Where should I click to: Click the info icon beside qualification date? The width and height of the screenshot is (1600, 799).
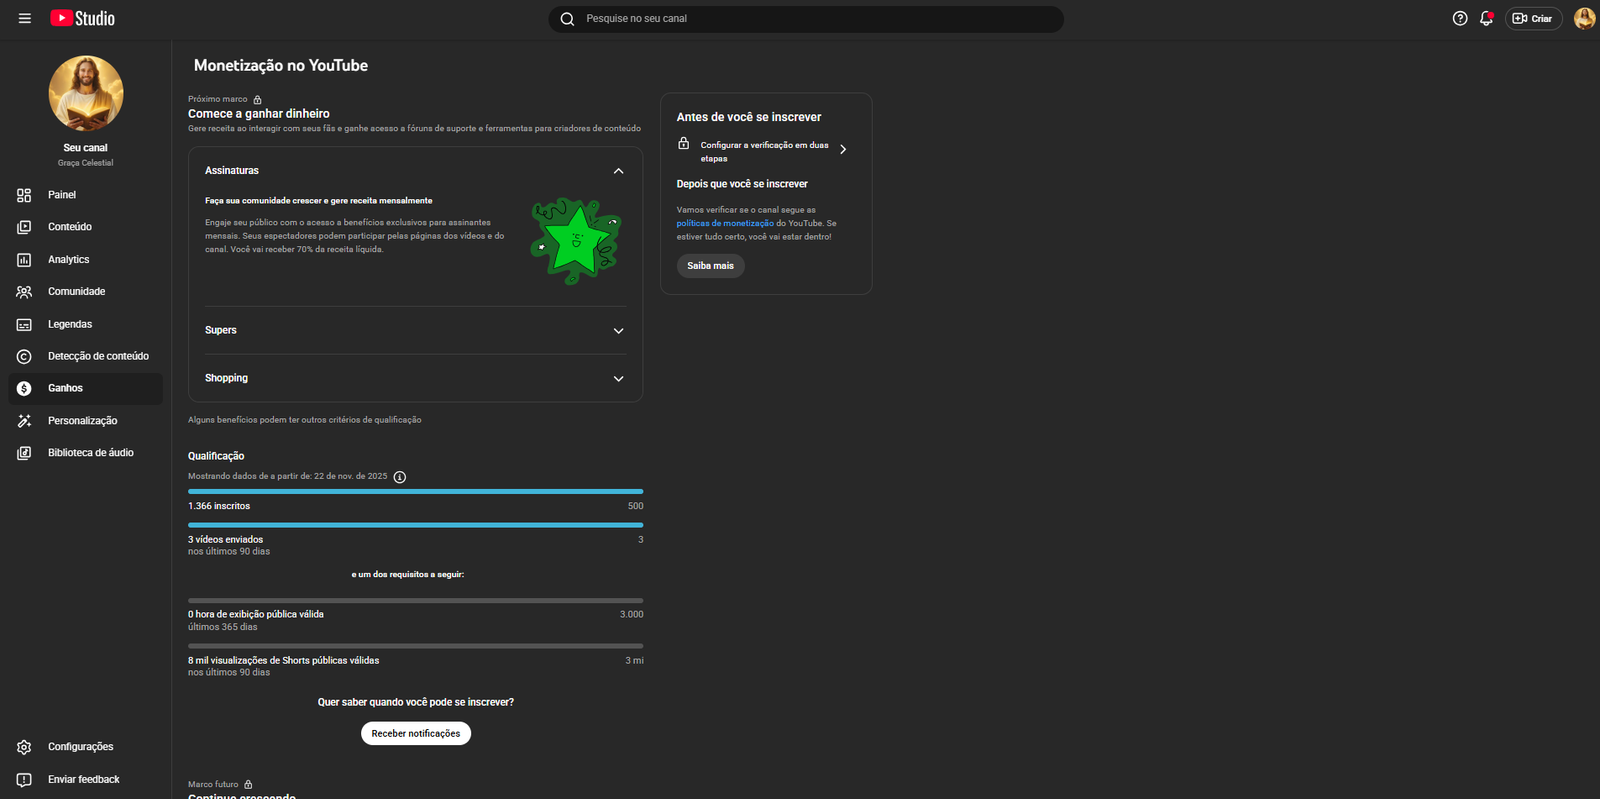(x=400, y=477)
